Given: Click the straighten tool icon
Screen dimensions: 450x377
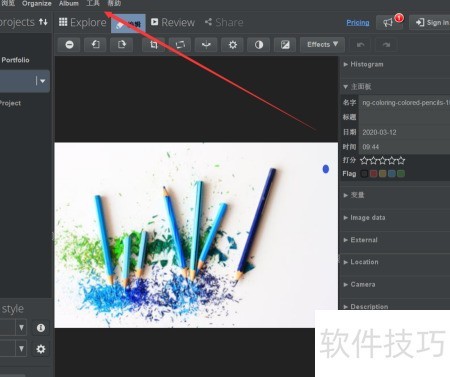Looking at the screenshot, I should pyautogui.click(x=206, y=45).
